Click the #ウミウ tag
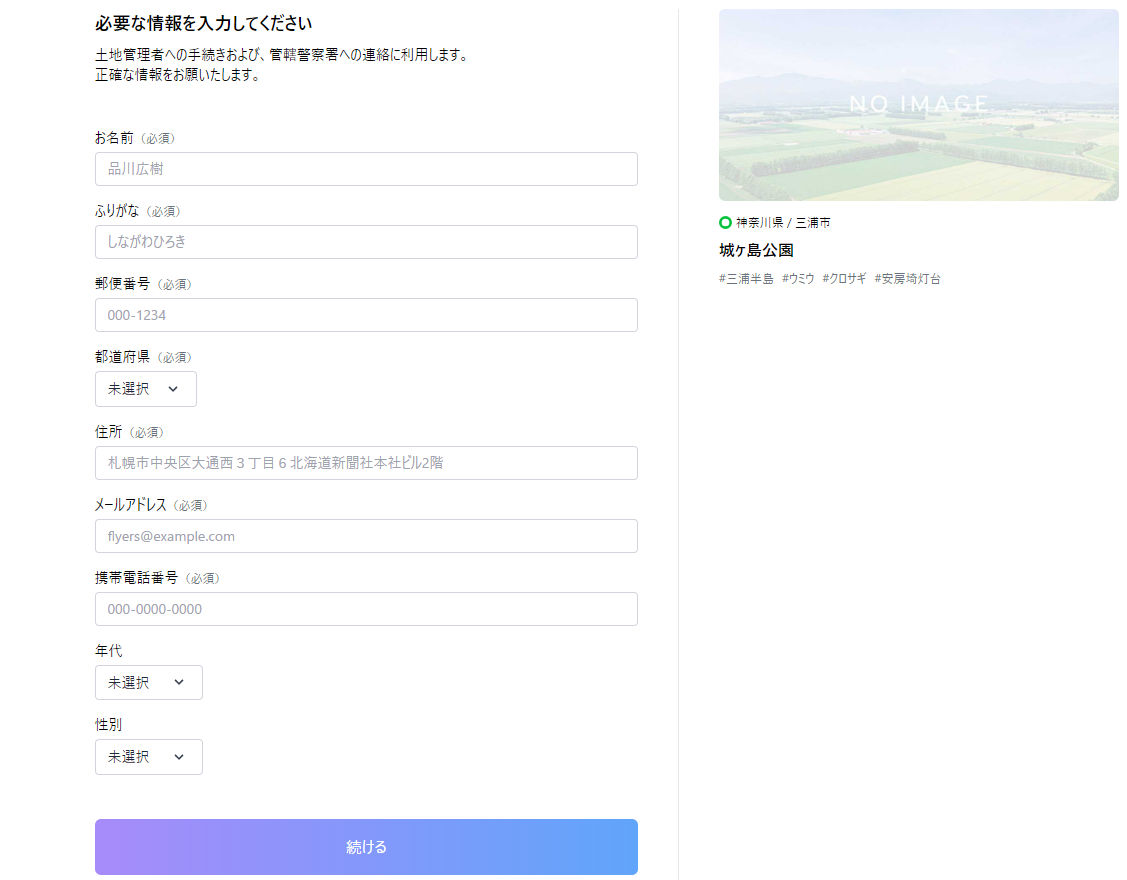This screenshot has height=880, width=1127. [798, 279]
